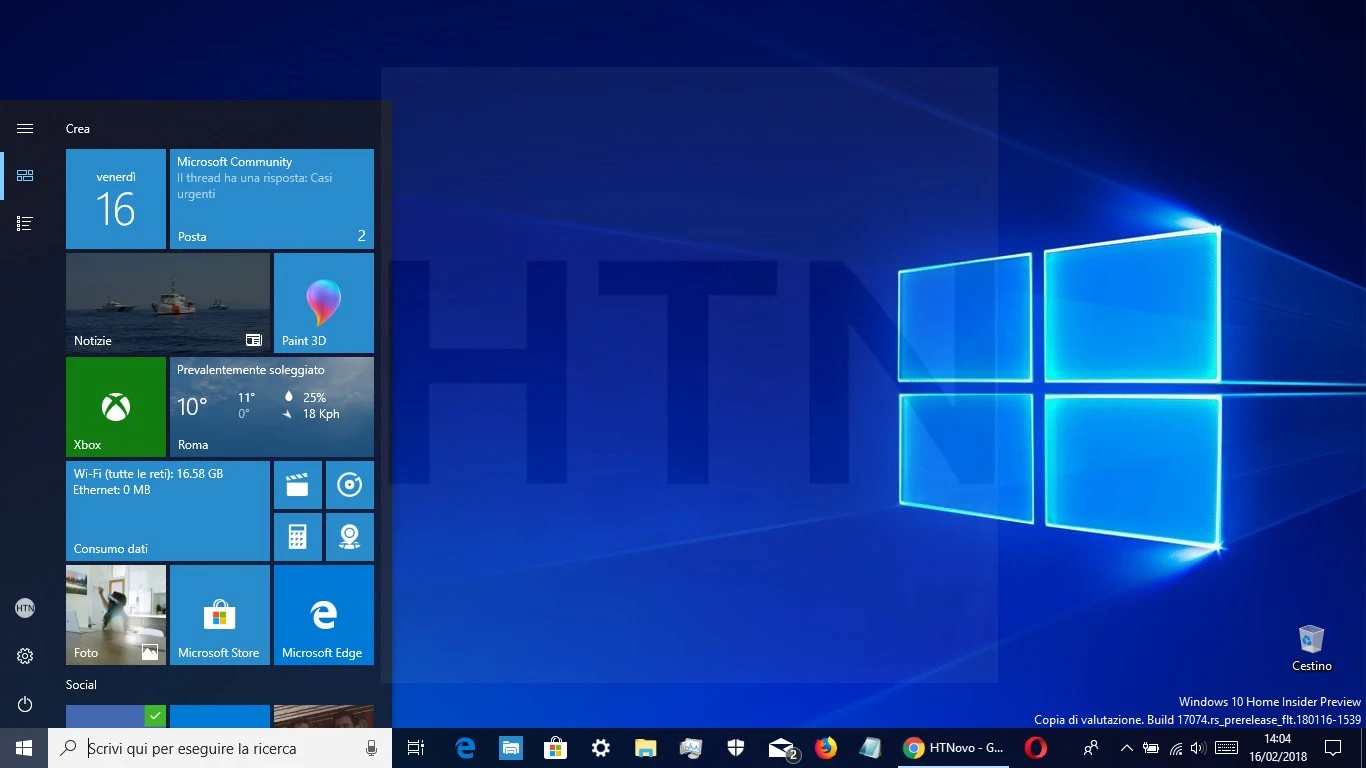Click the Social group heading
1366x768 pixels.
(x=81, y=685)
